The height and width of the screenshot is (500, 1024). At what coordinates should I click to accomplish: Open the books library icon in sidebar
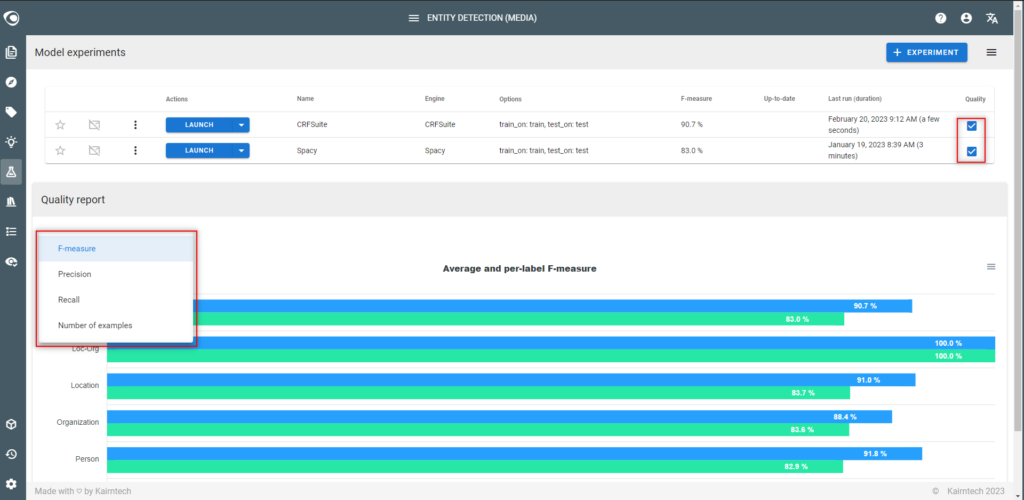click(11, 202)
